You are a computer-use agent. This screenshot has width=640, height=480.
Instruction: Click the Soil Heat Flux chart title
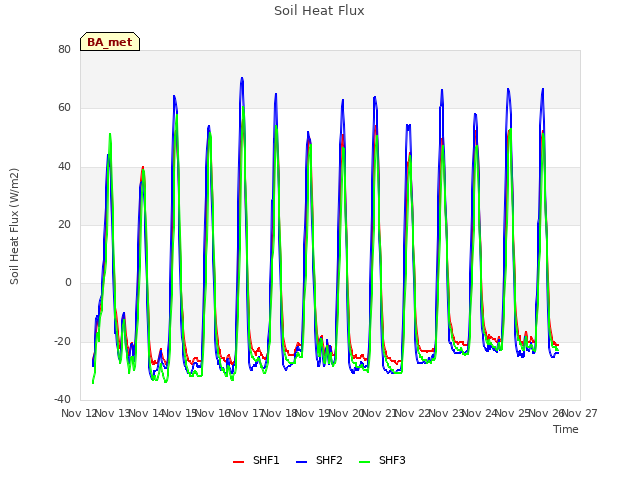pyautogui.click(x=319, y=11)
